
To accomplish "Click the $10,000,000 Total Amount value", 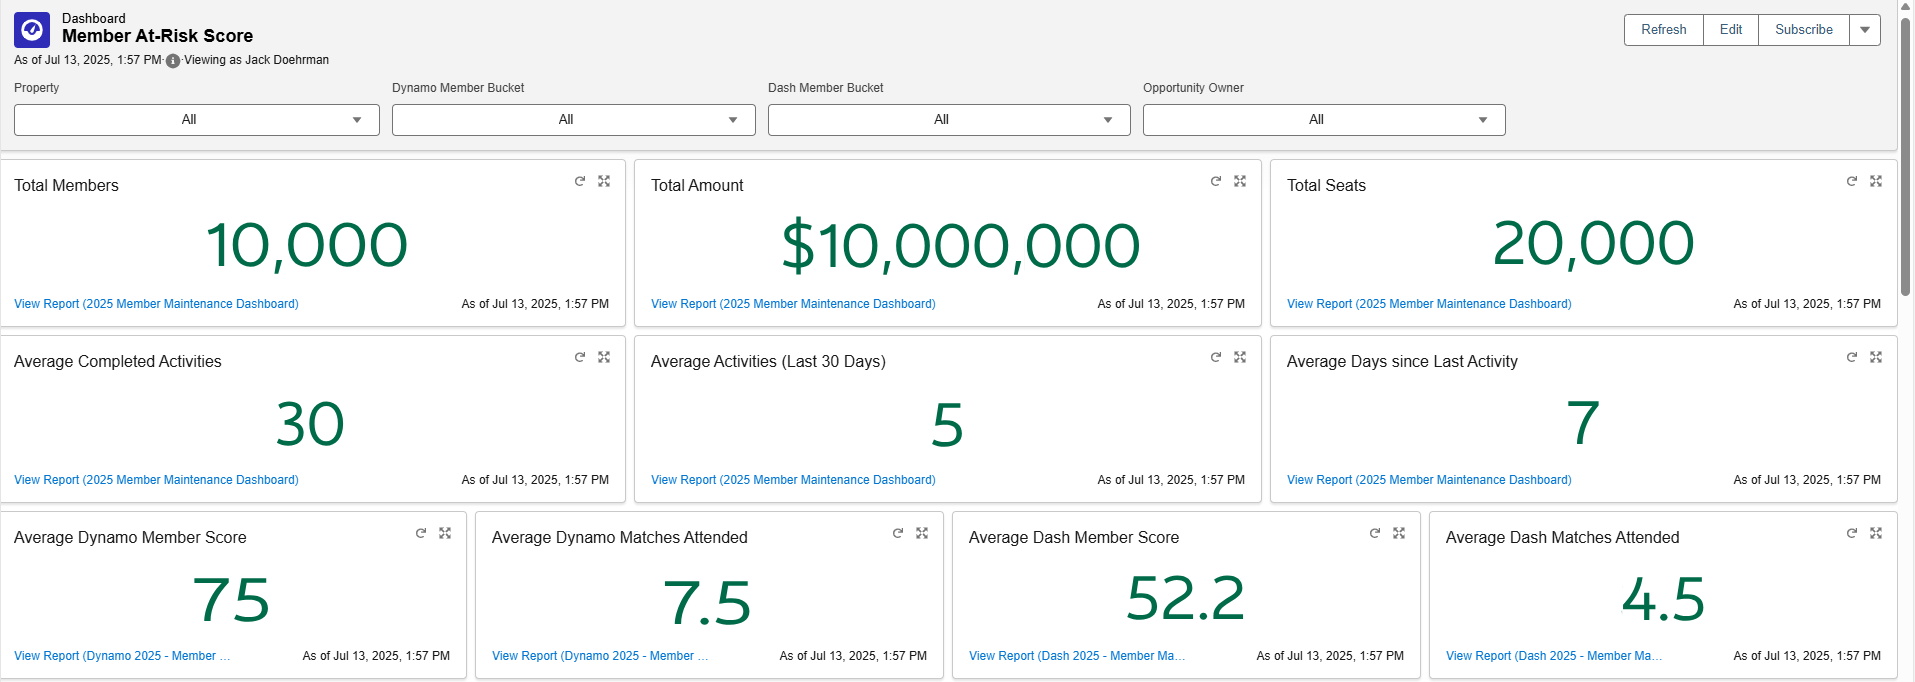I will tap(960, 245).
